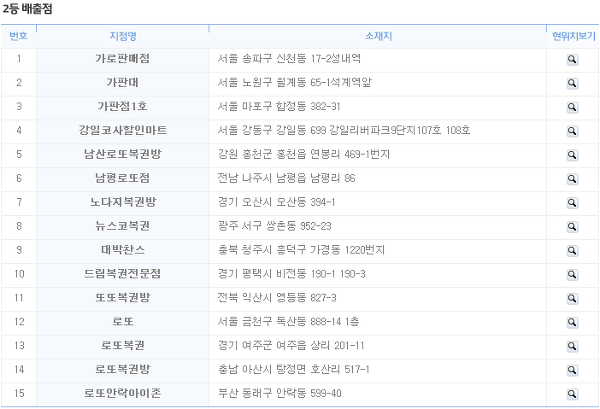Click address 광주 서구 쌍촌동 952-23
Viewport: 600px width, 409px height.
tap(274, 226)
